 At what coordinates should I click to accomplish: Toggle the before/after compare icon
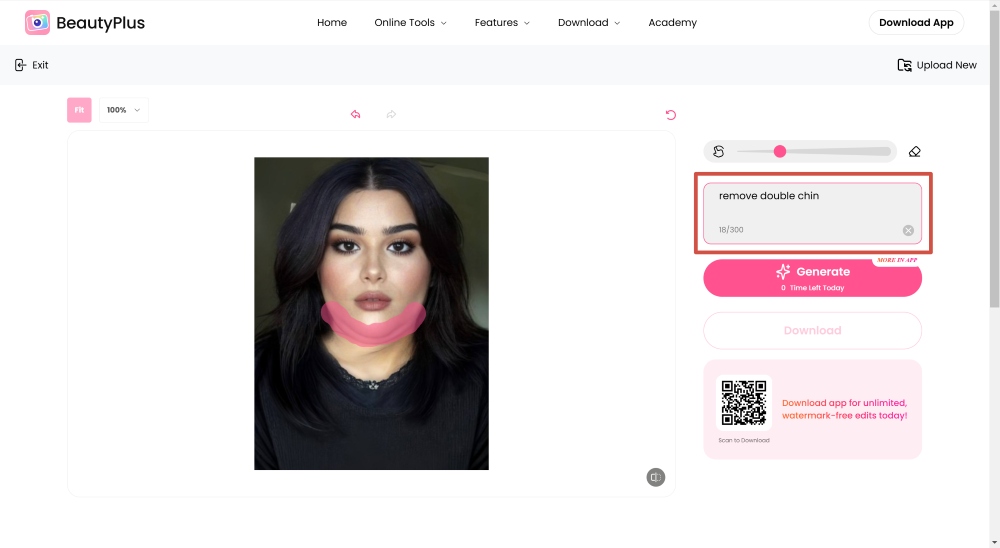click(x=656, y=477)
